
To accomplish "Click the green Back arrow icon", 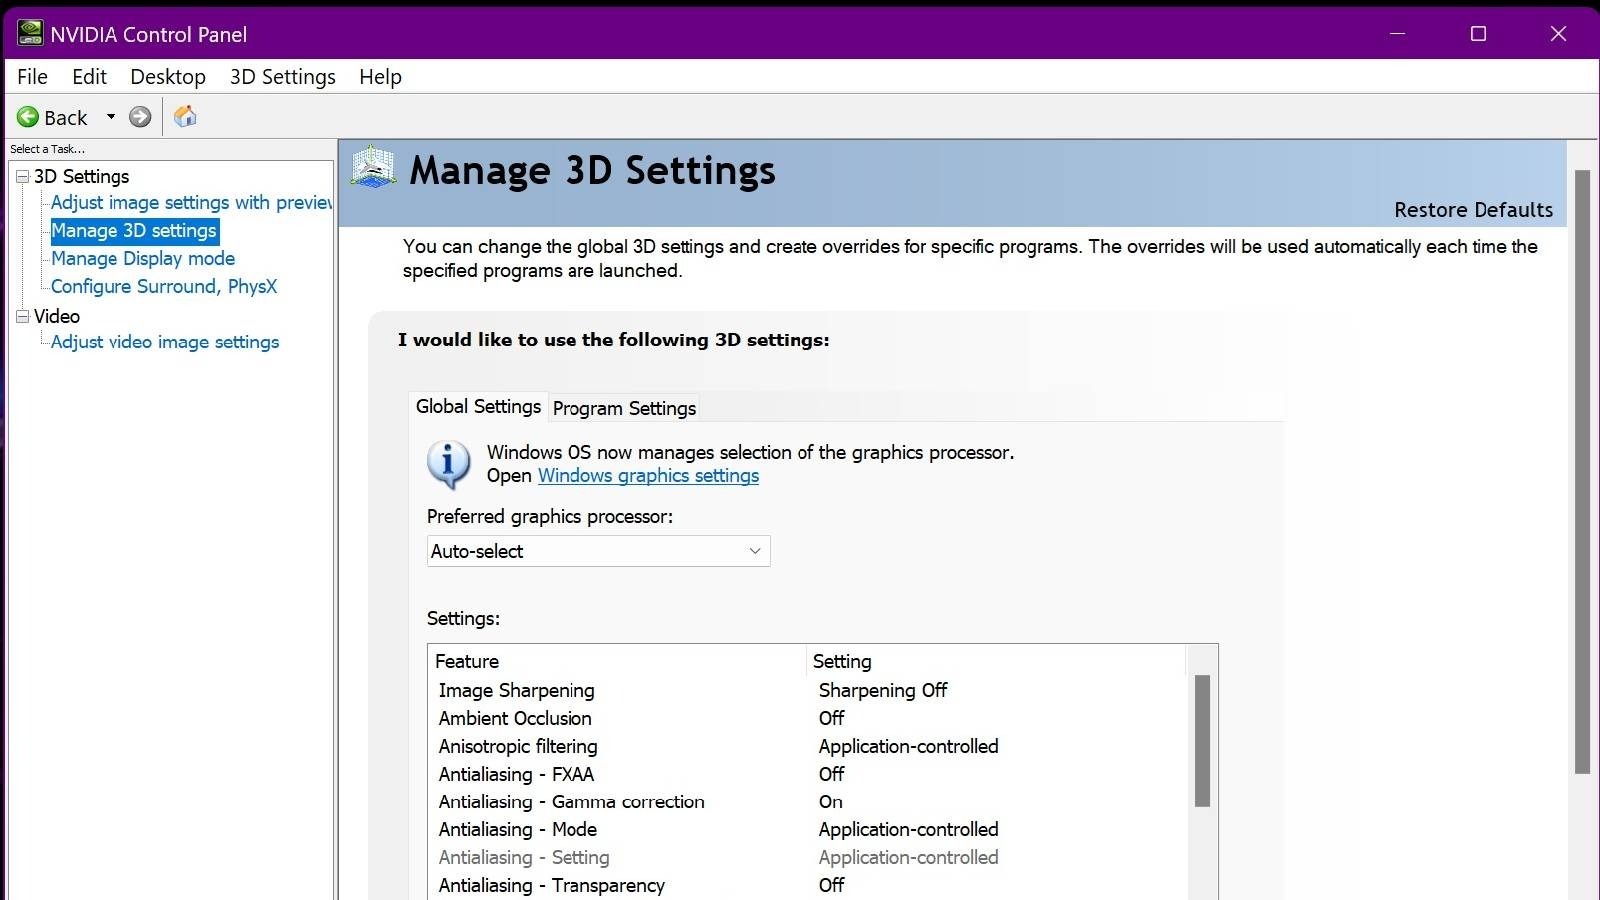I will click(x=28, y=117).
